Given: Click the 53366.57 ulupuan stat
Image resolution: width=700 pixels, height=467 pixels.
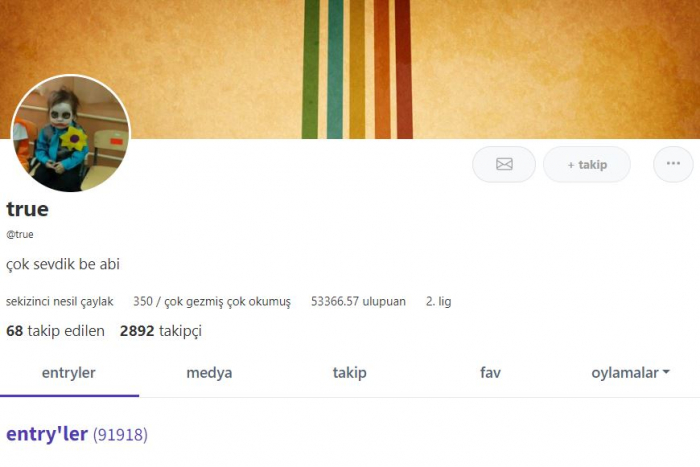Looking at the screenshot, I should pyautogui.click(x=358, y=301).
